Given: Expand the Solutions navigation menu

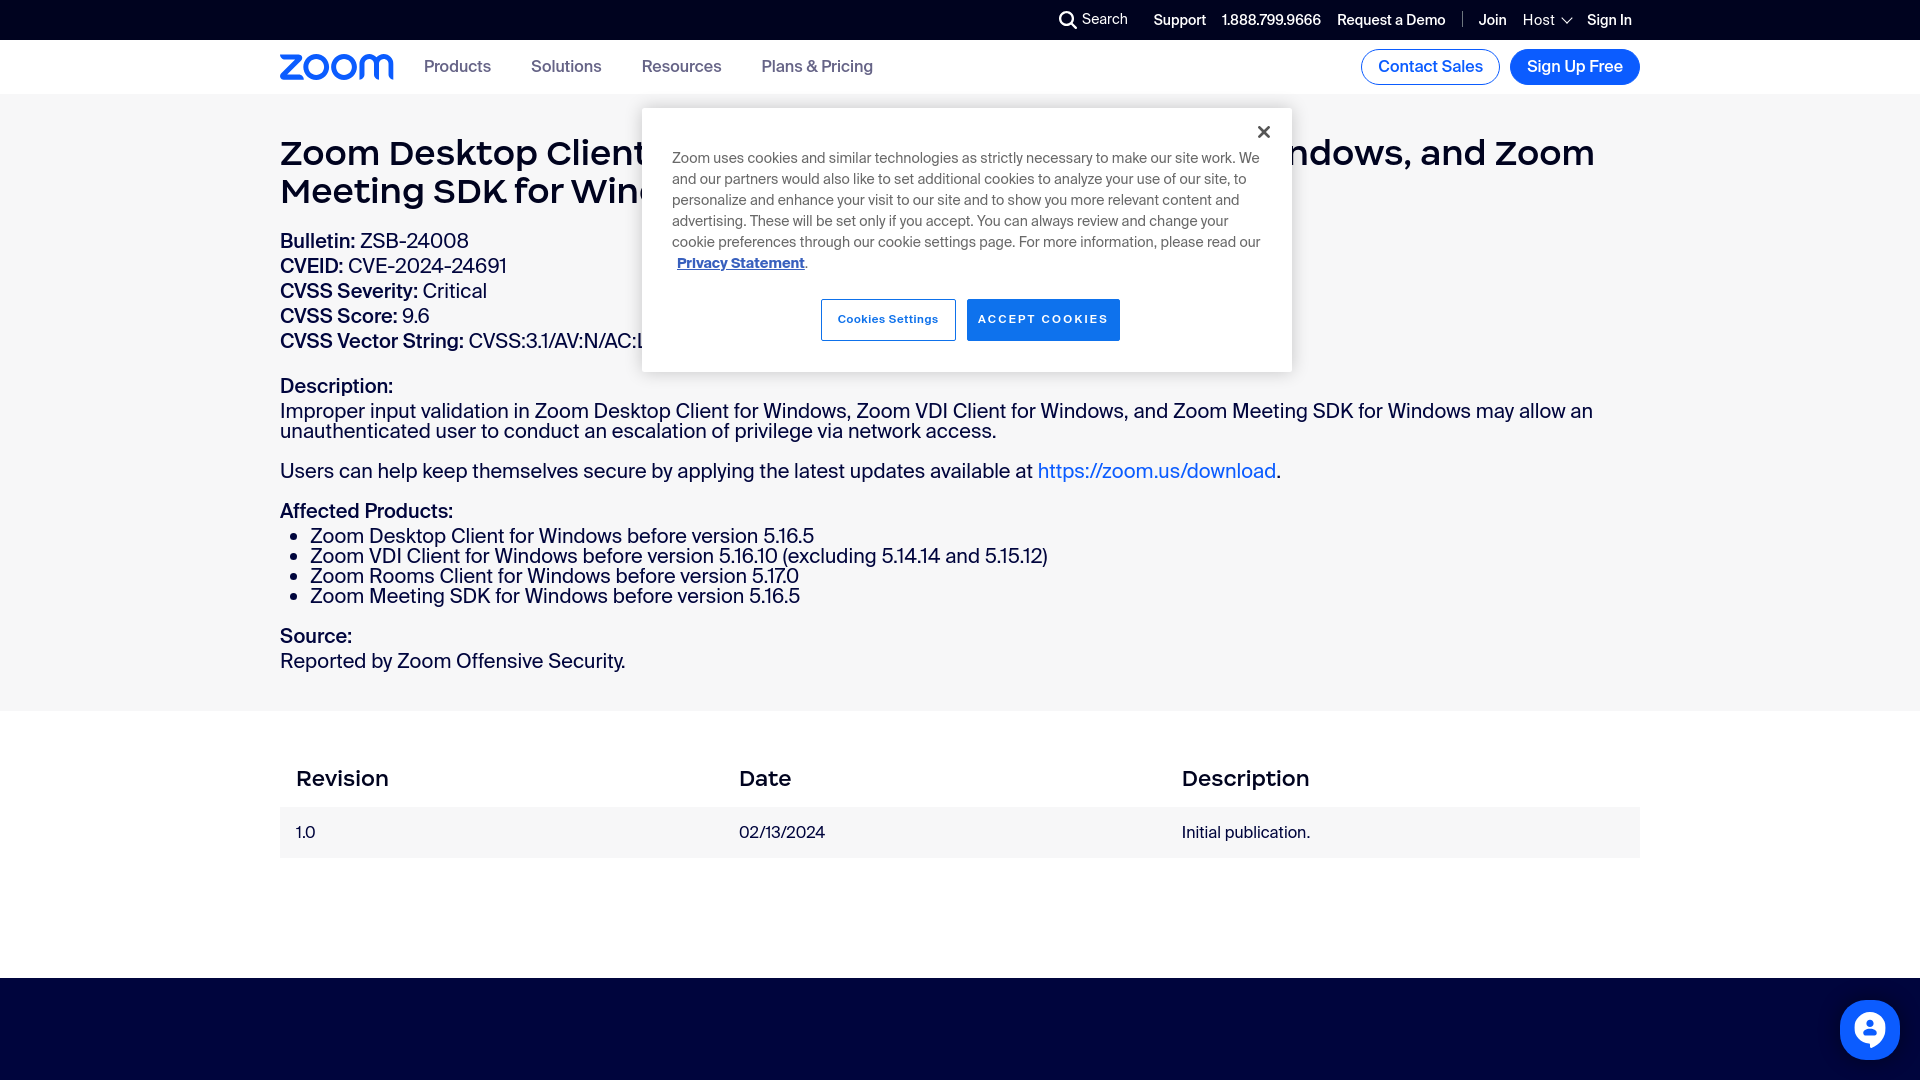Looking at the screenshot, I should tap(566, 66).
